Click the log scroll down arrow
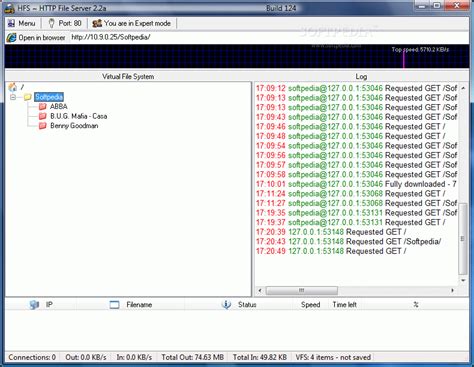This screenshot has width=474, height=367. (463, 280)
